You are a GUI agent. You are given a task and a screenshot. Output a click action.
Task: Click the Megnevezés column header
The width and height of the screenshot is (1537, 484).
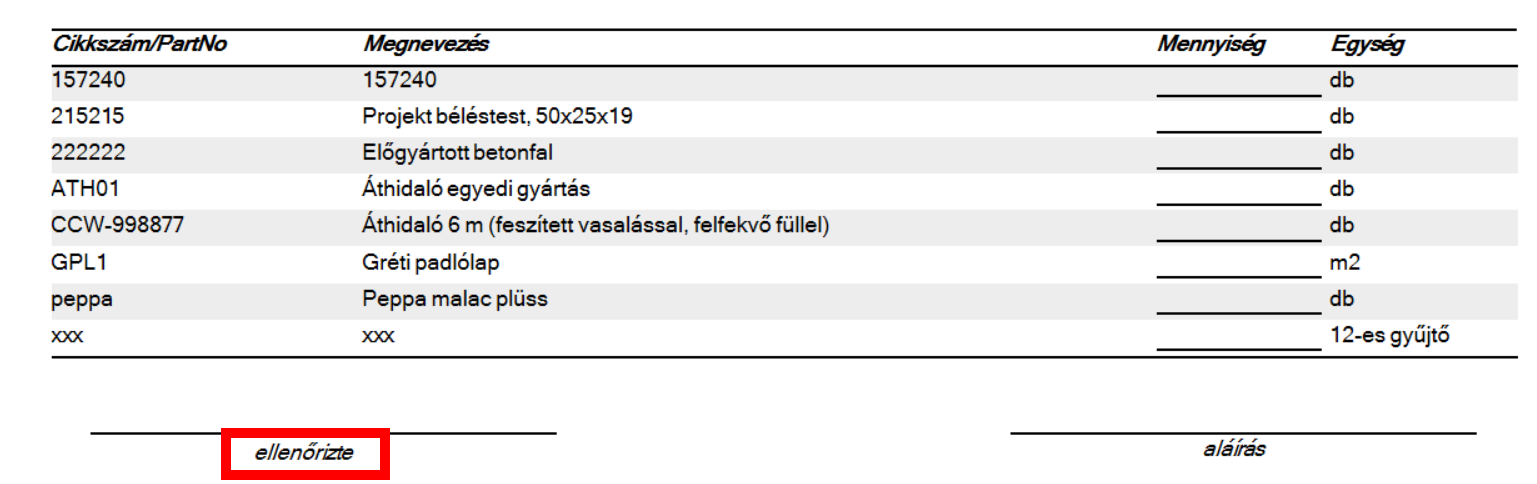pyautogui.click(x=425, y=45)
